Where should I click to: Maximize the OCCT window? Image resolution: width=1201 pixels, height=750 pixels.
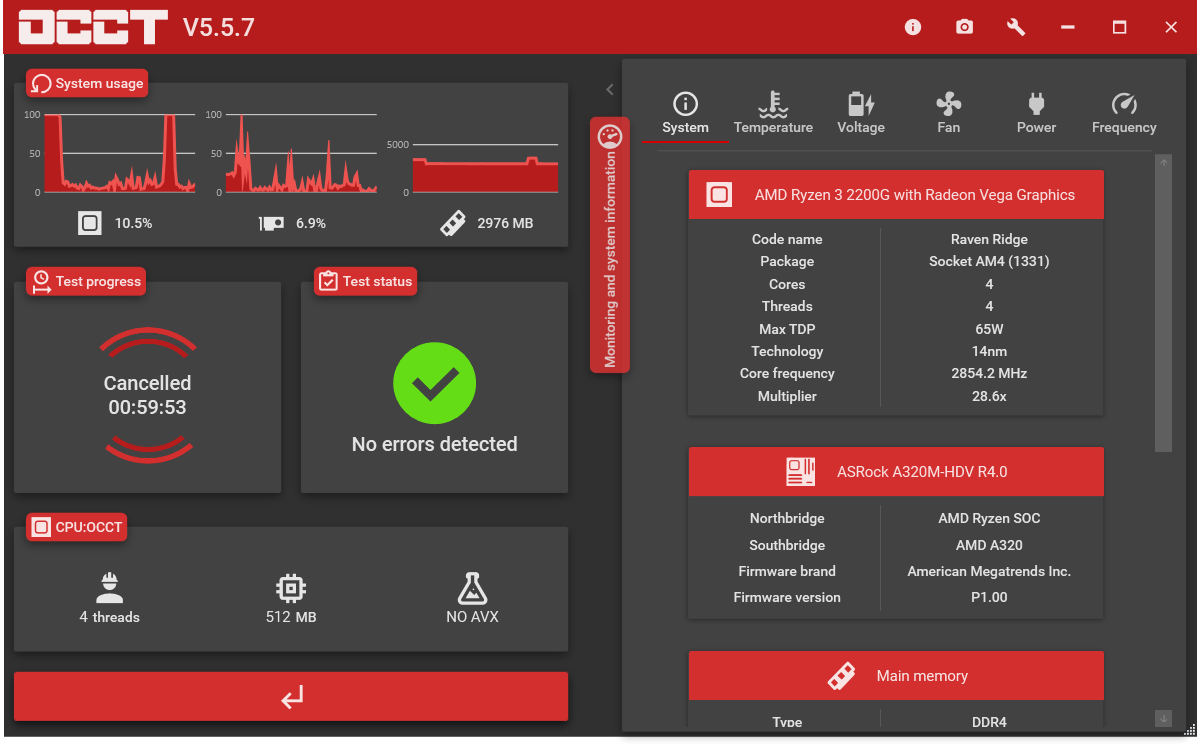(1120, 27)
